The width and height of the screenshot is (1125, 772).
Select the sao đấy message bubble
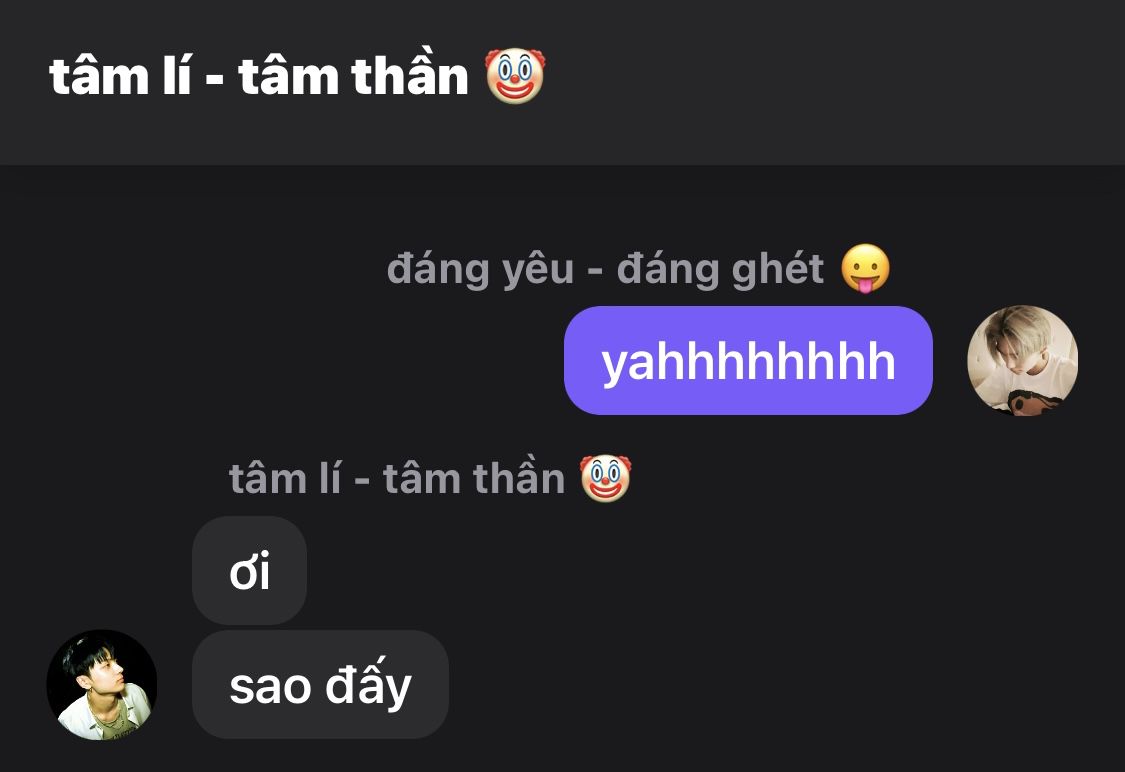(x=321, y=684)
